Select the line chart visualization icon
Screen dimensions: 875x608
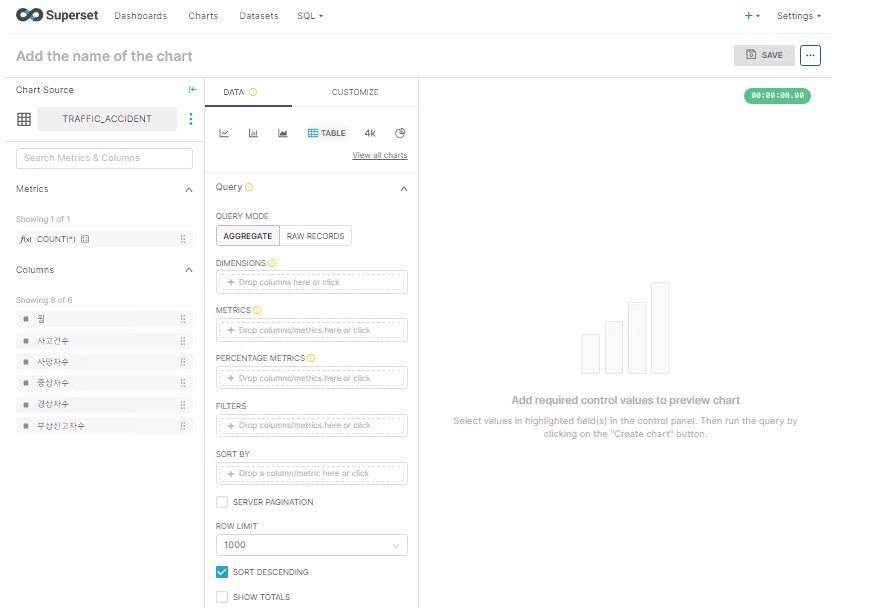tap(224, 133)
